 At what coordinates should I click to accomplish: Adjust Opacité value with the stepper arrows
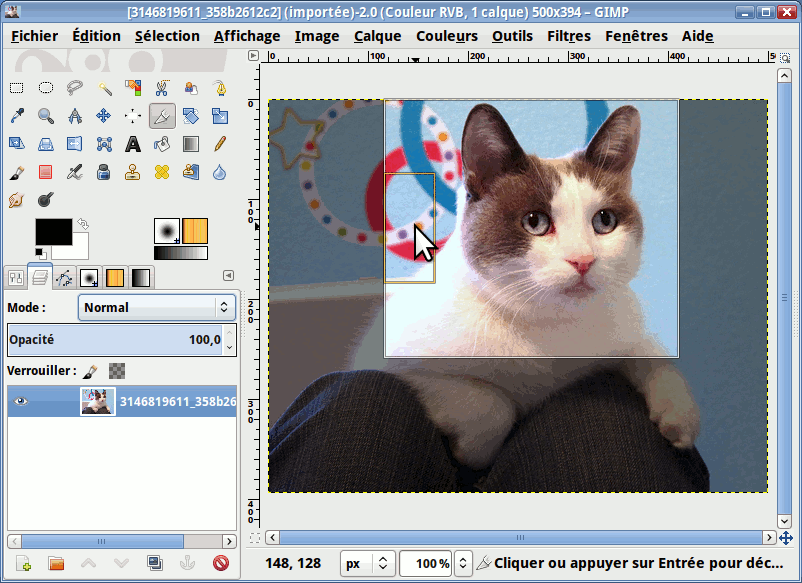[x=230, y=340]
